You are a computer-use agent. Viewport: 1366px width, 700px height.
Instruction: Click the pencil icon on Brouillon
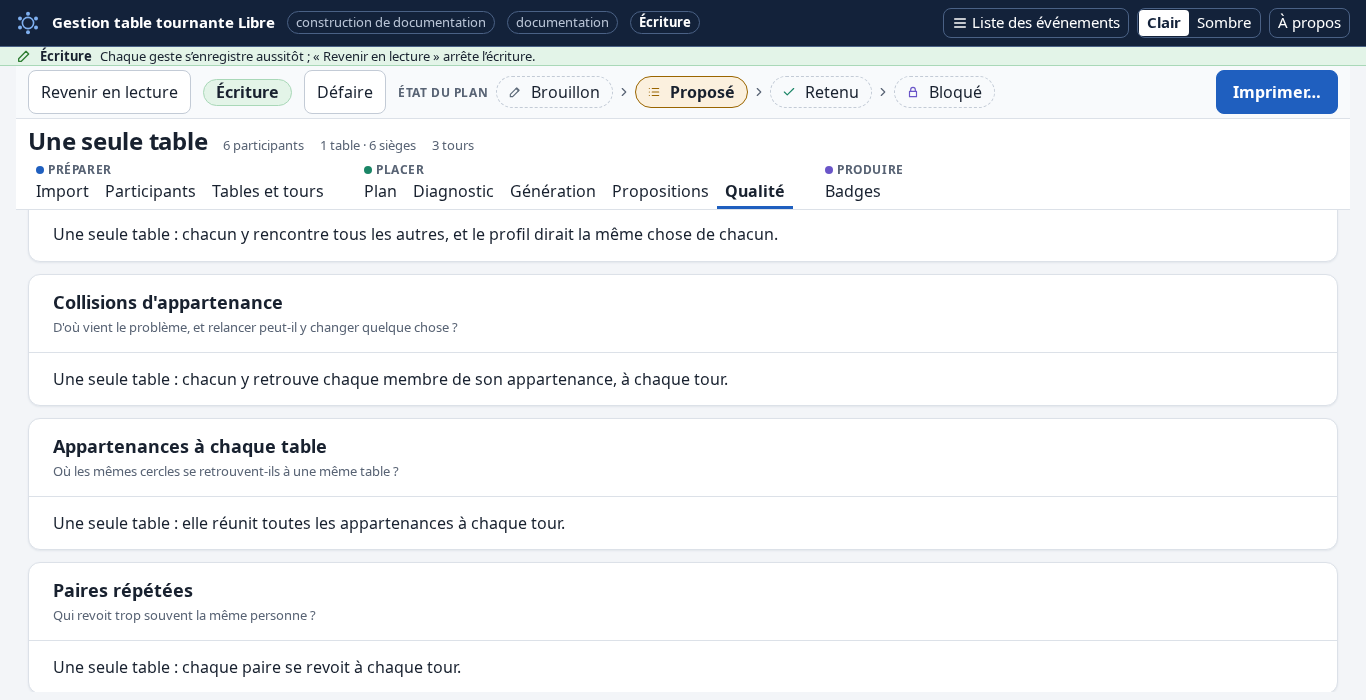(515, 92)
